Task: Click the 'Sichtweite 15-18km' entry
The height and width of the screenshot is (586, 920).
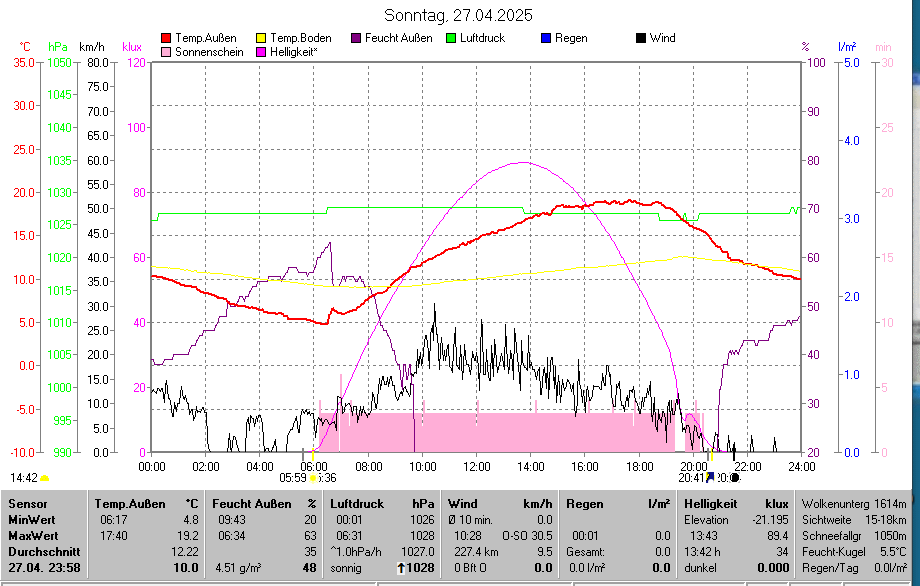Action: (854, 520)
